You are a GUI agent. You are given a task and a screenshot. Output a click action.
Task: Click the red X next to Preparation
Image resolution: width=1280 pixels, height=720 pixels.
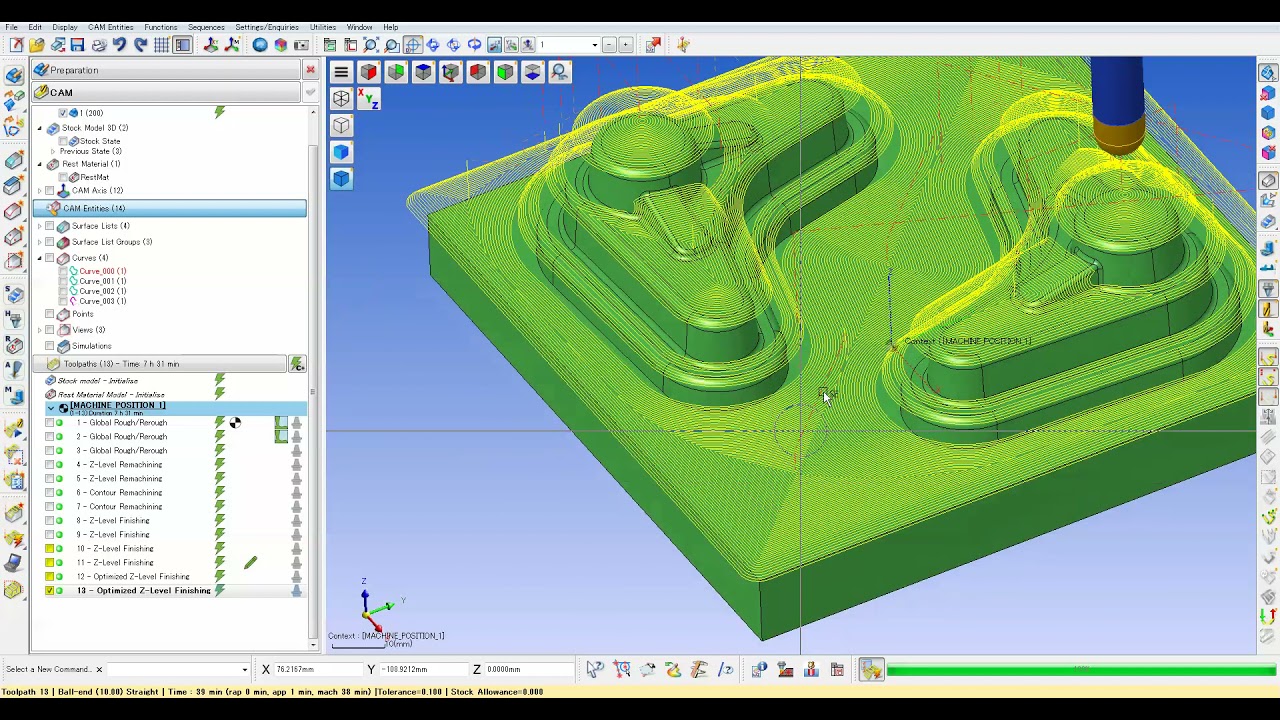coord(310,70)
